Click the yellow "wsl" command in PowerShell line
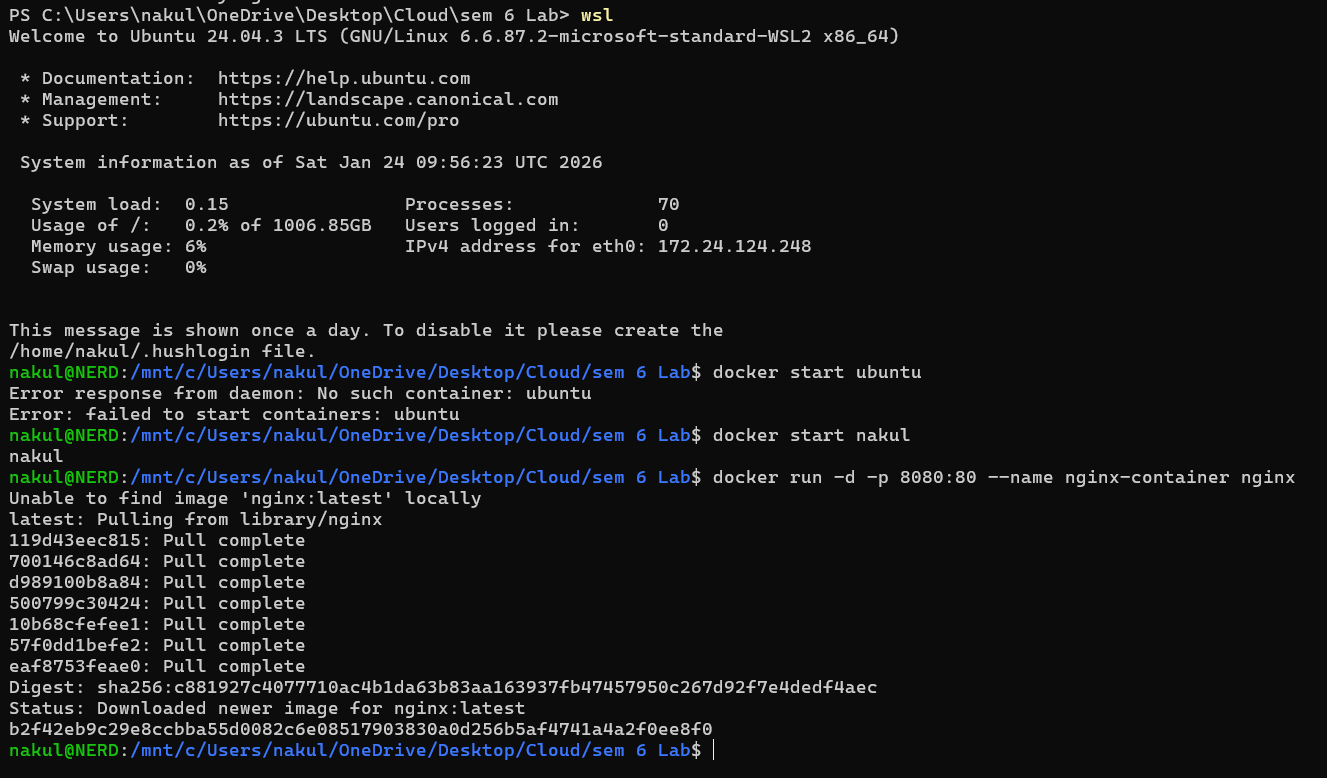Screen dimensions: 1327x778 597,15
